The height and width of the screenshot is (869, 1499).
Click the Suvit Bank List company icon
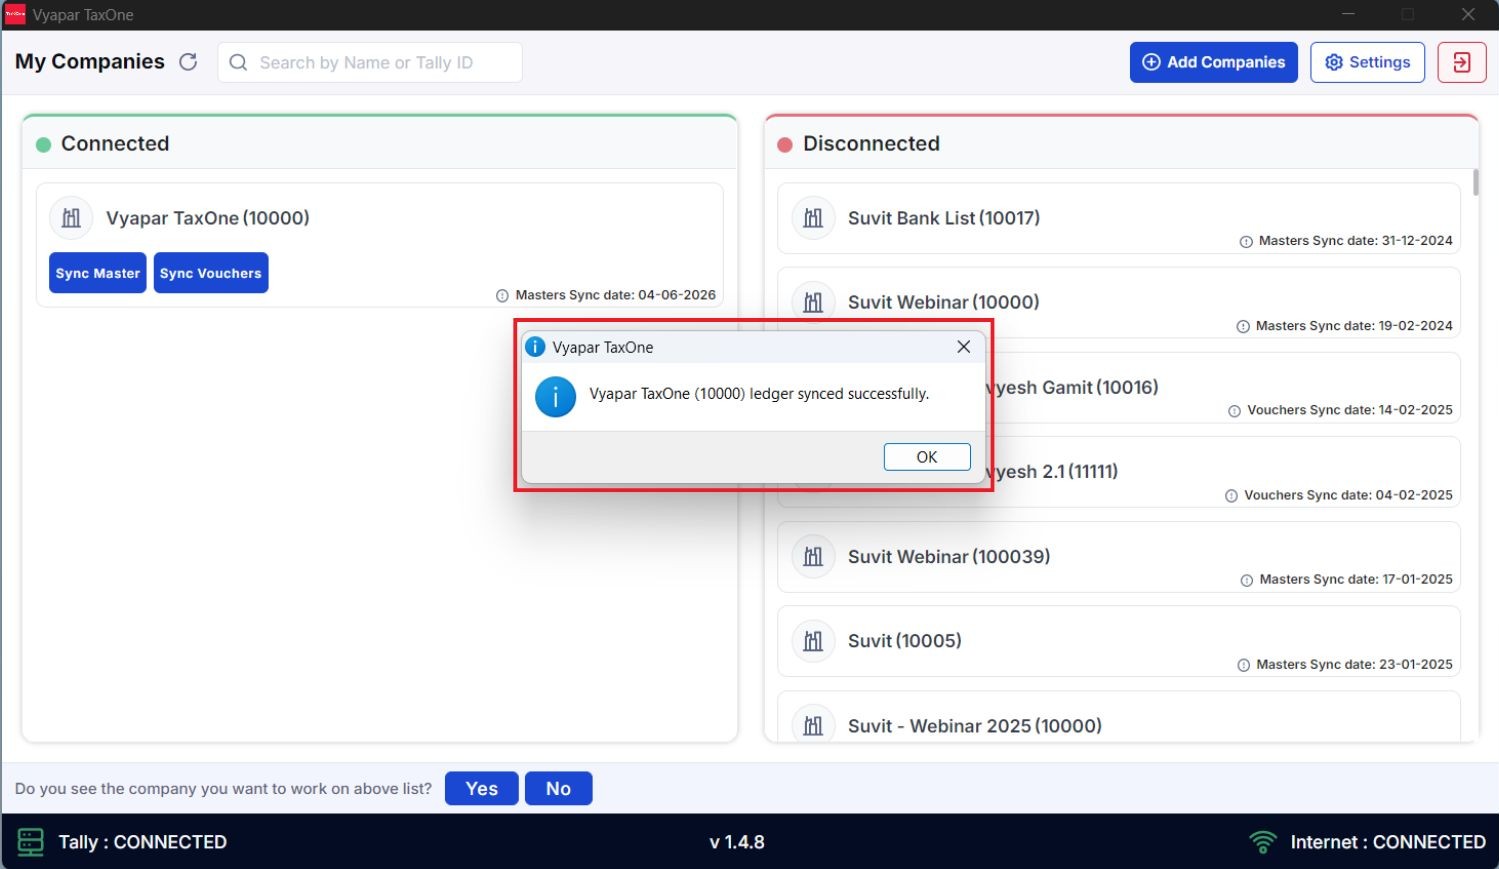[x=813, y=218]
